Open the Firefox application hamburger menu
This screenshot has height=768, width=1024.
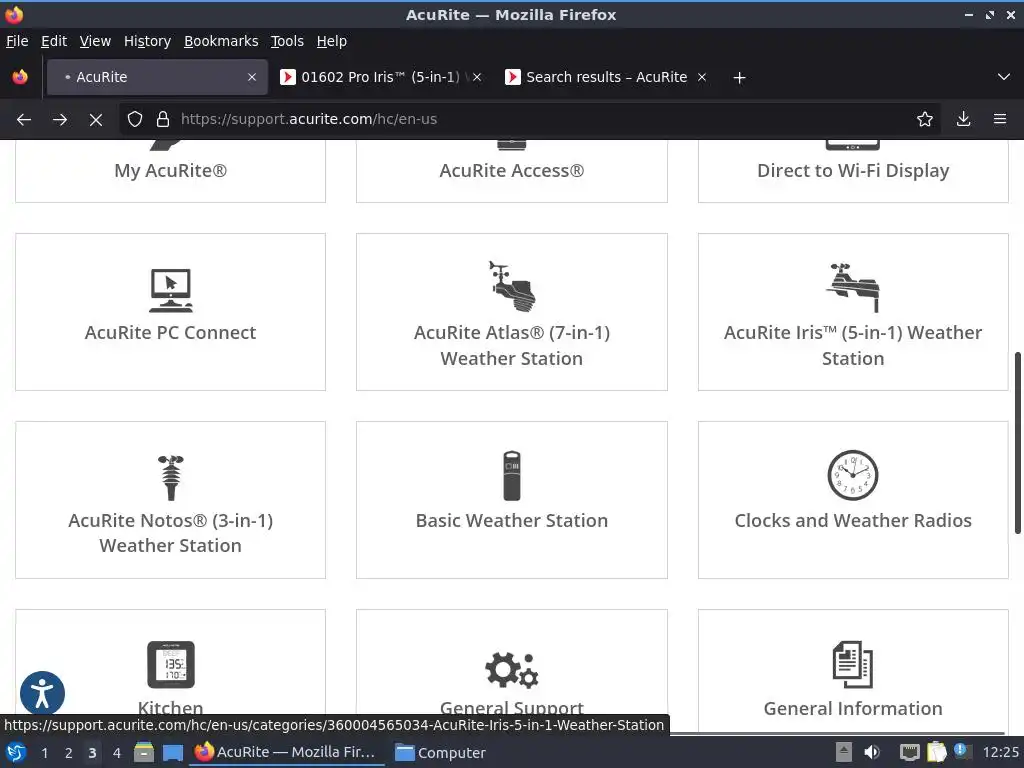(1000, 119)
